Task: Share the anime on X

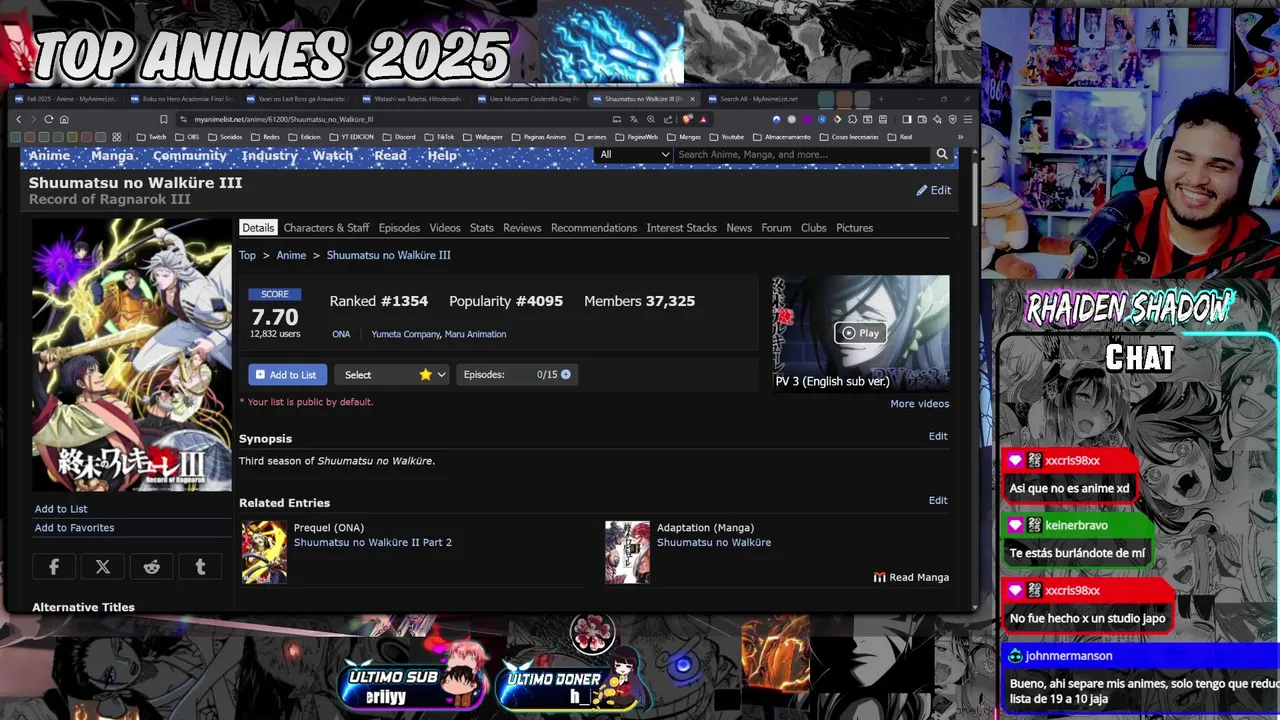Action: 103,567
